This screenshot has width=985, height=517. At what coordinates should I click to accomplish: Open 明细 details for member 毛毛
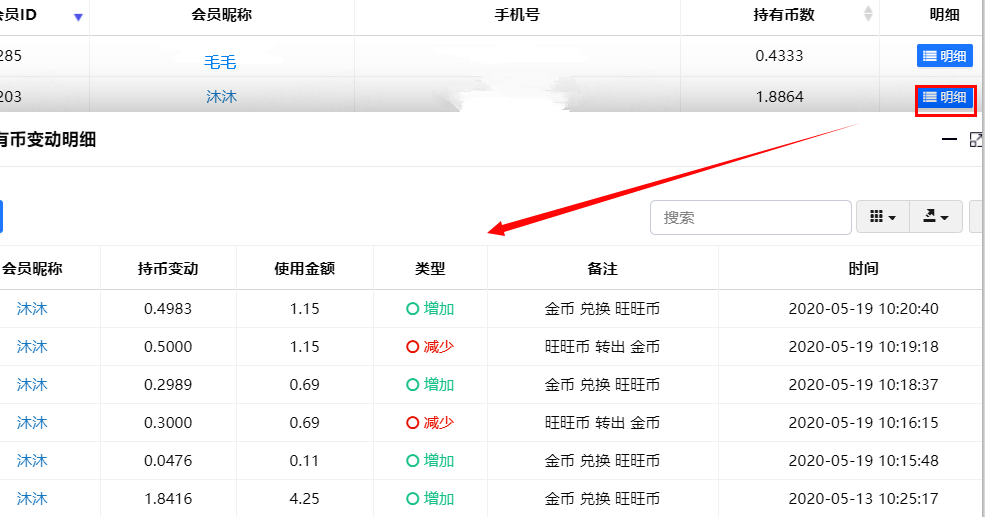point(945,56)
